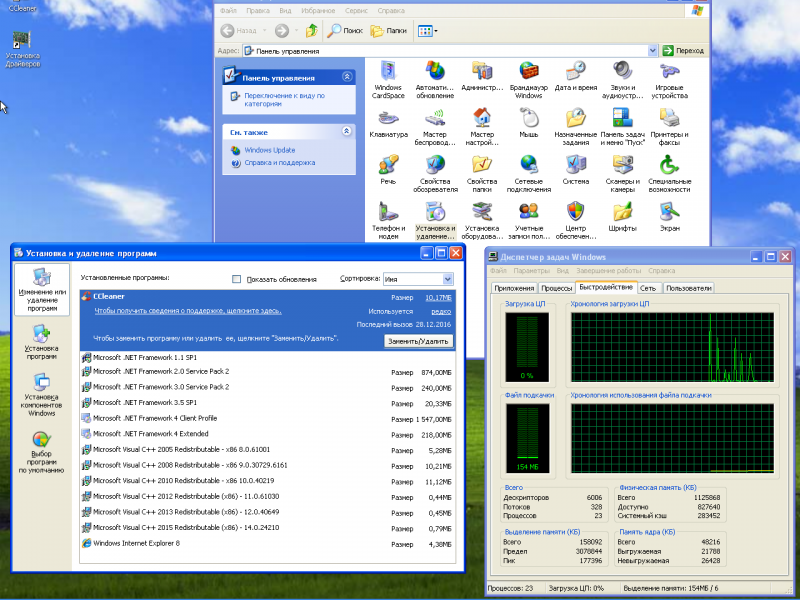Open the Сортировка dropdown showing Имя
Image resolution: width=800 pixels, height=600 pixels.
[x=418, y=279]
